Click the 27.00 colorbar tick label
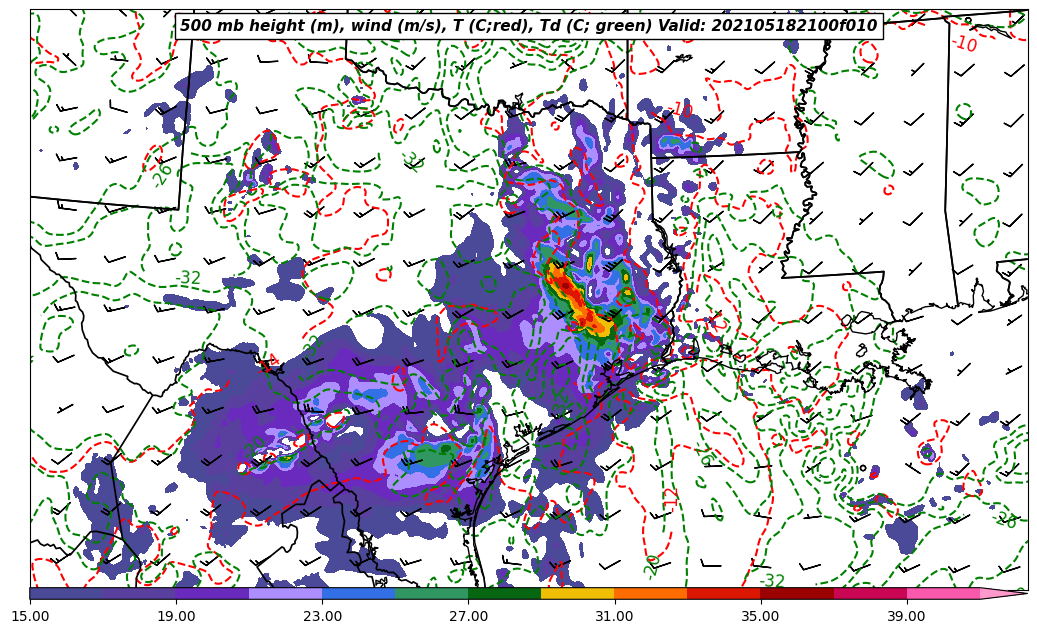Viewport: 1037px width, 633px height. point(468,616)
